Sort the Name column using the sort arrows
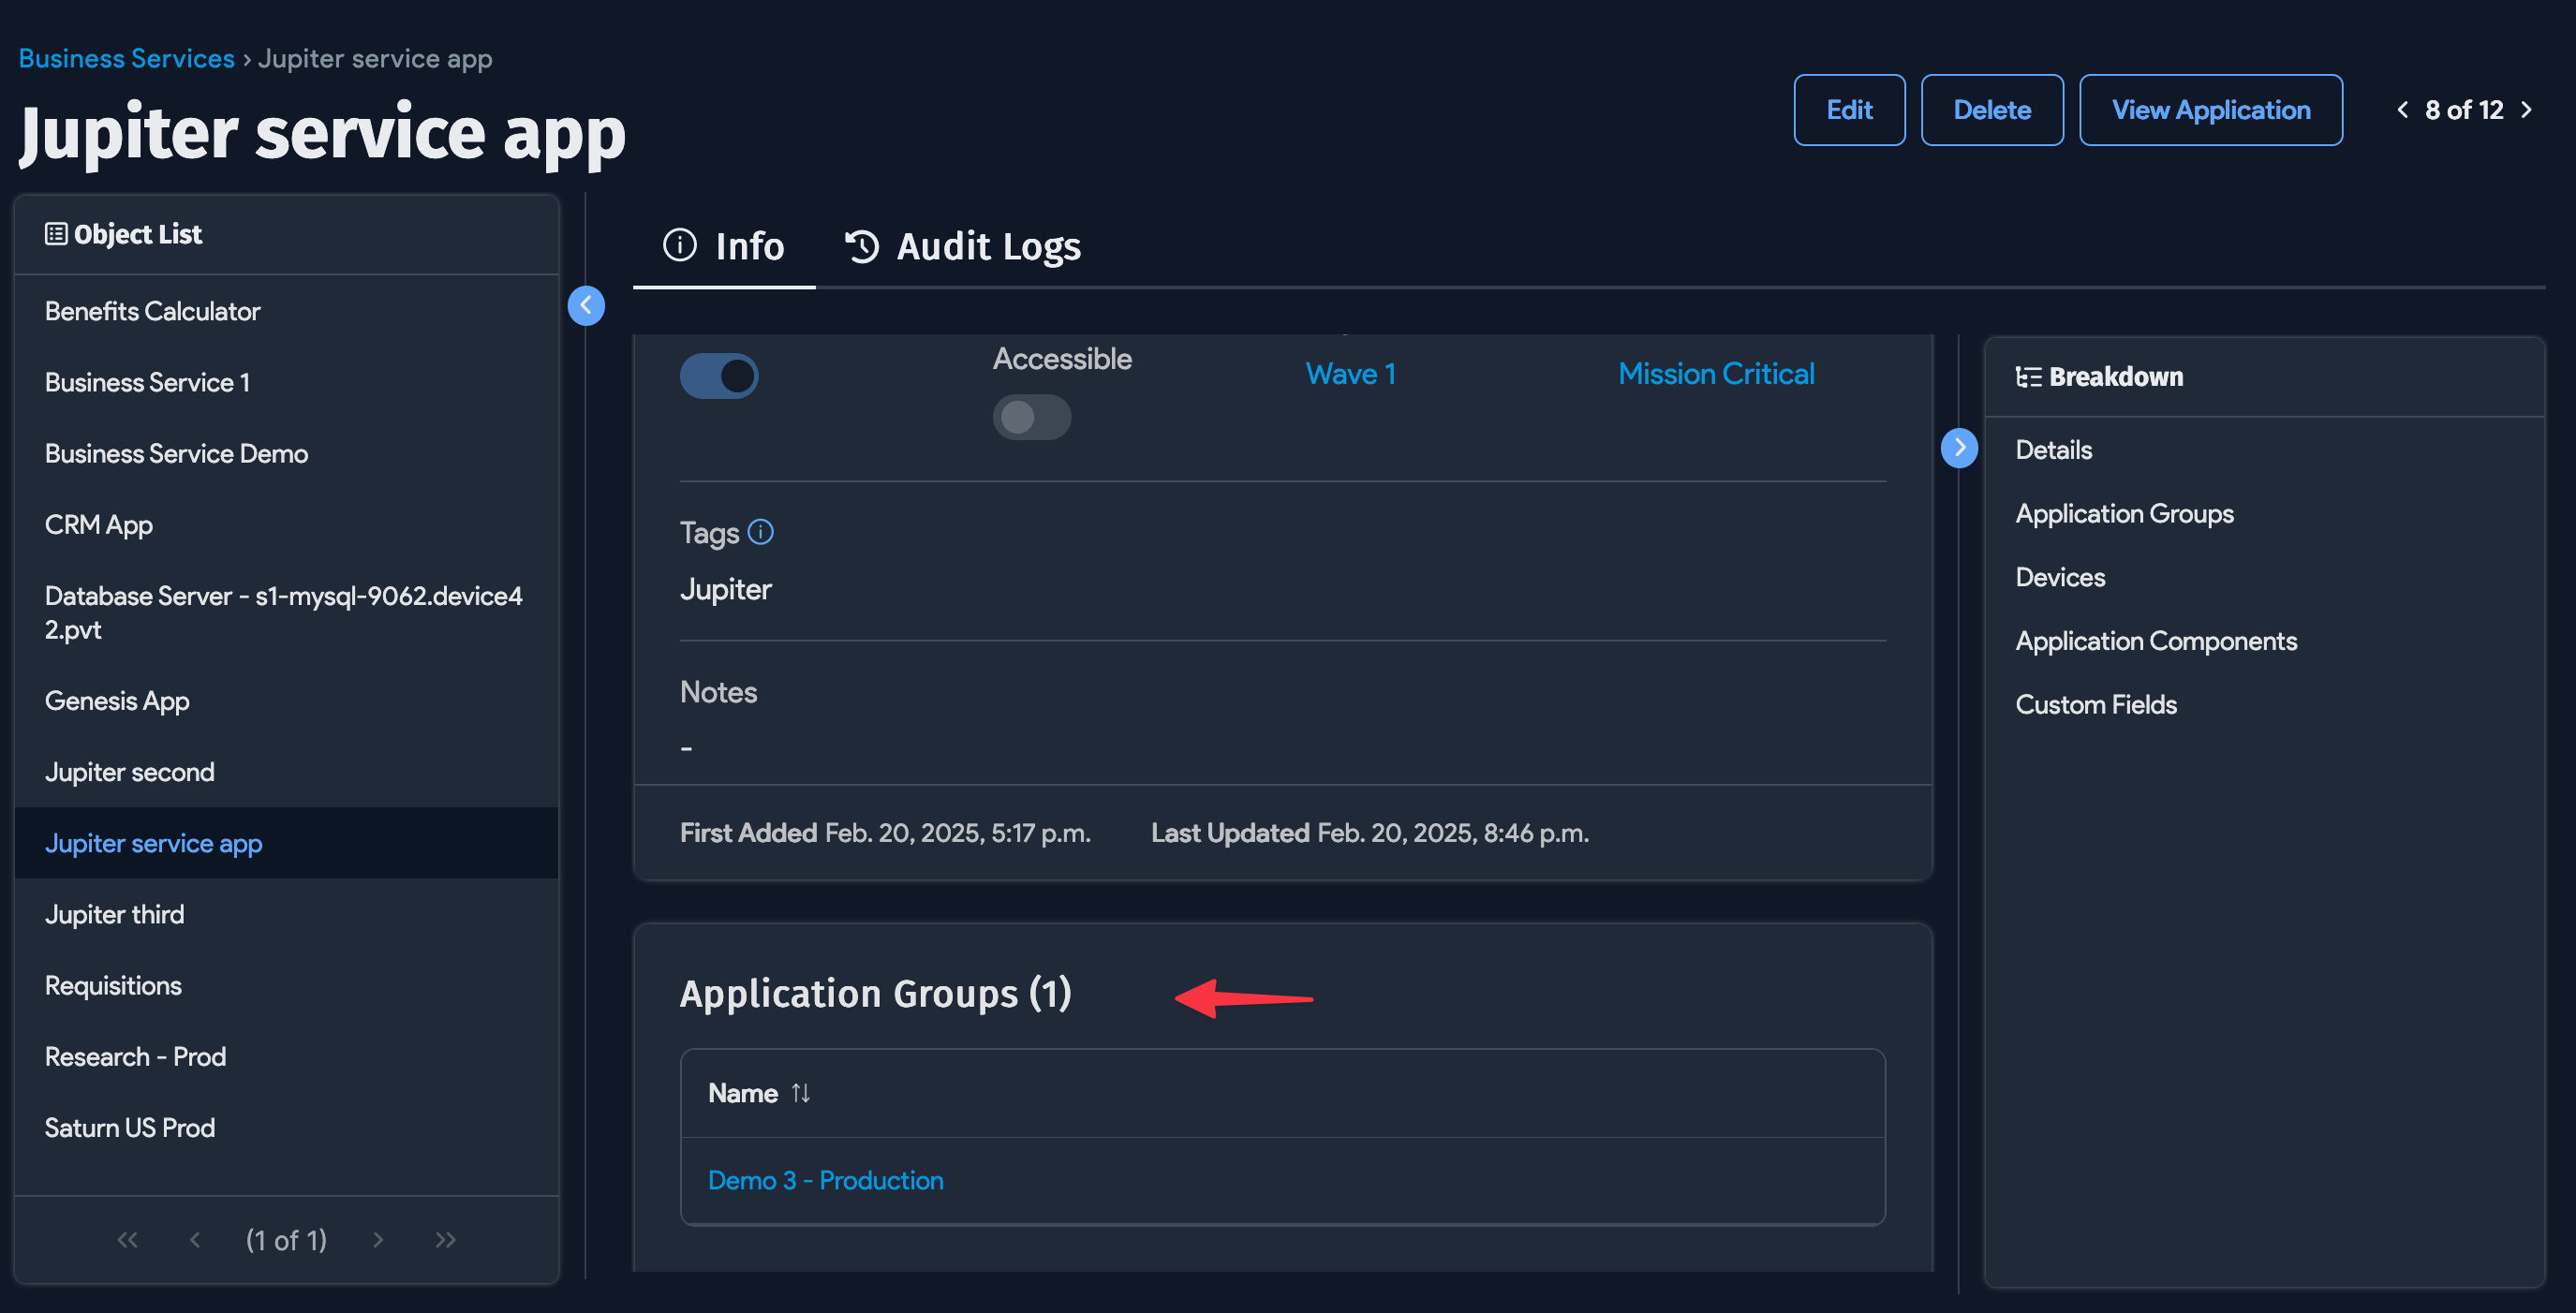The image size is (2576, 1313). pos(801,1093)
